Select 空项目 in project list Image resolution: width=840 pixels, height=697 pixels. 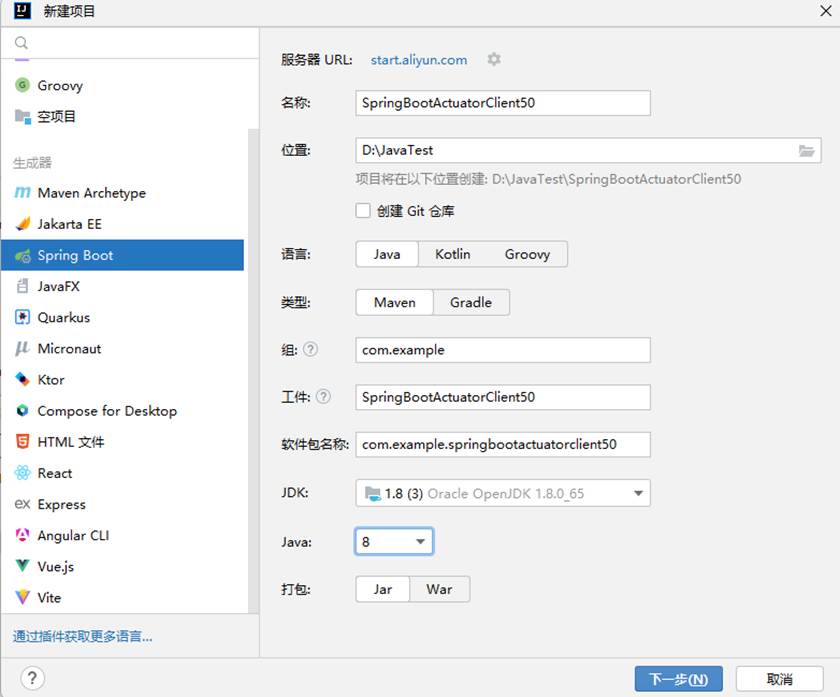(x=122, y=116)
